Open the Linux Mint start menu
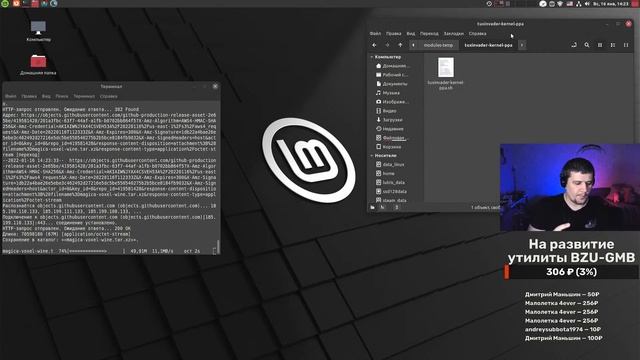This screenshot has height=360, width=640. coord(5,3)
